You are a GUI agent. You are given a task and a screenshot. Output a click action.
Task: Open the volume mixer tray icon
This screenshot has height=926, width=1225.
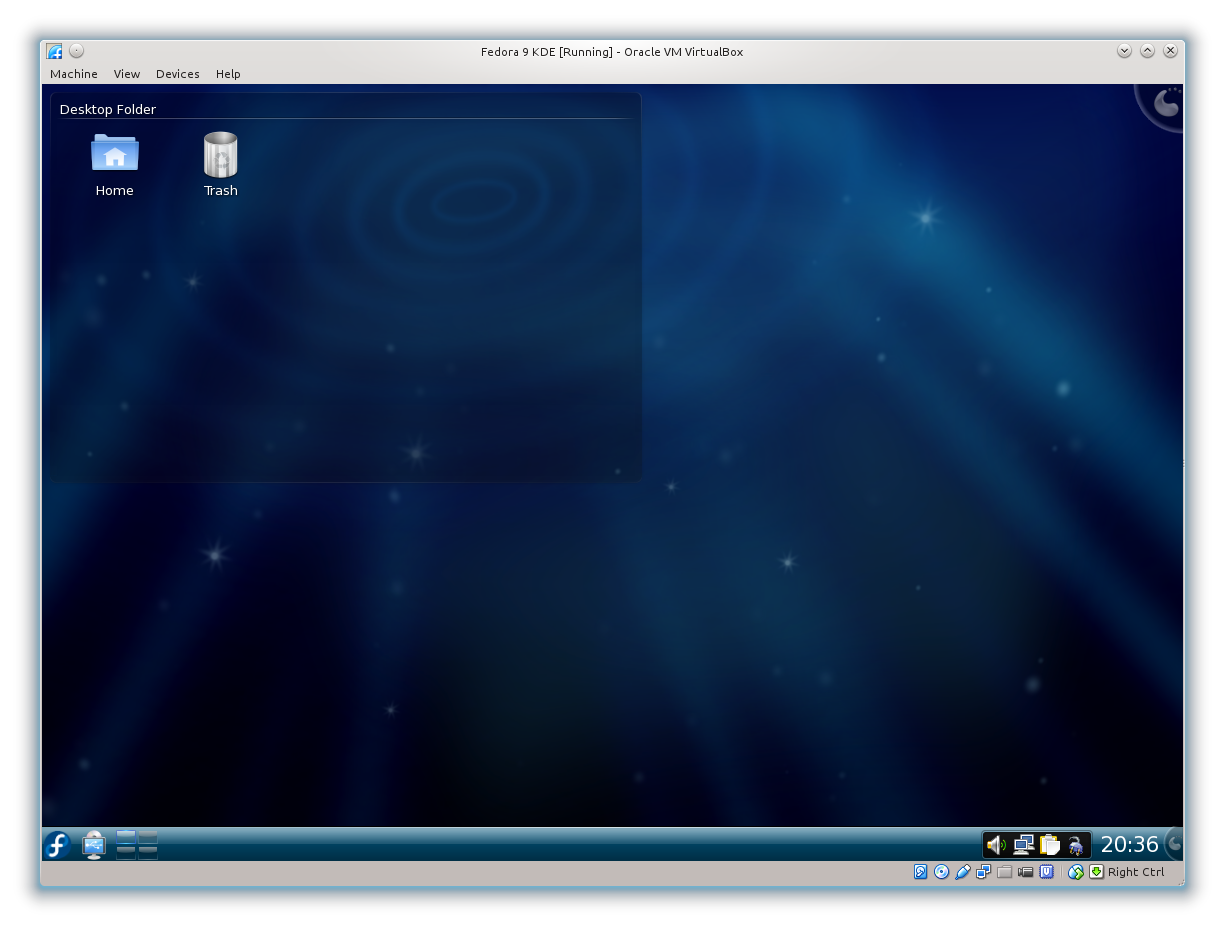click(x=996, y=845)
